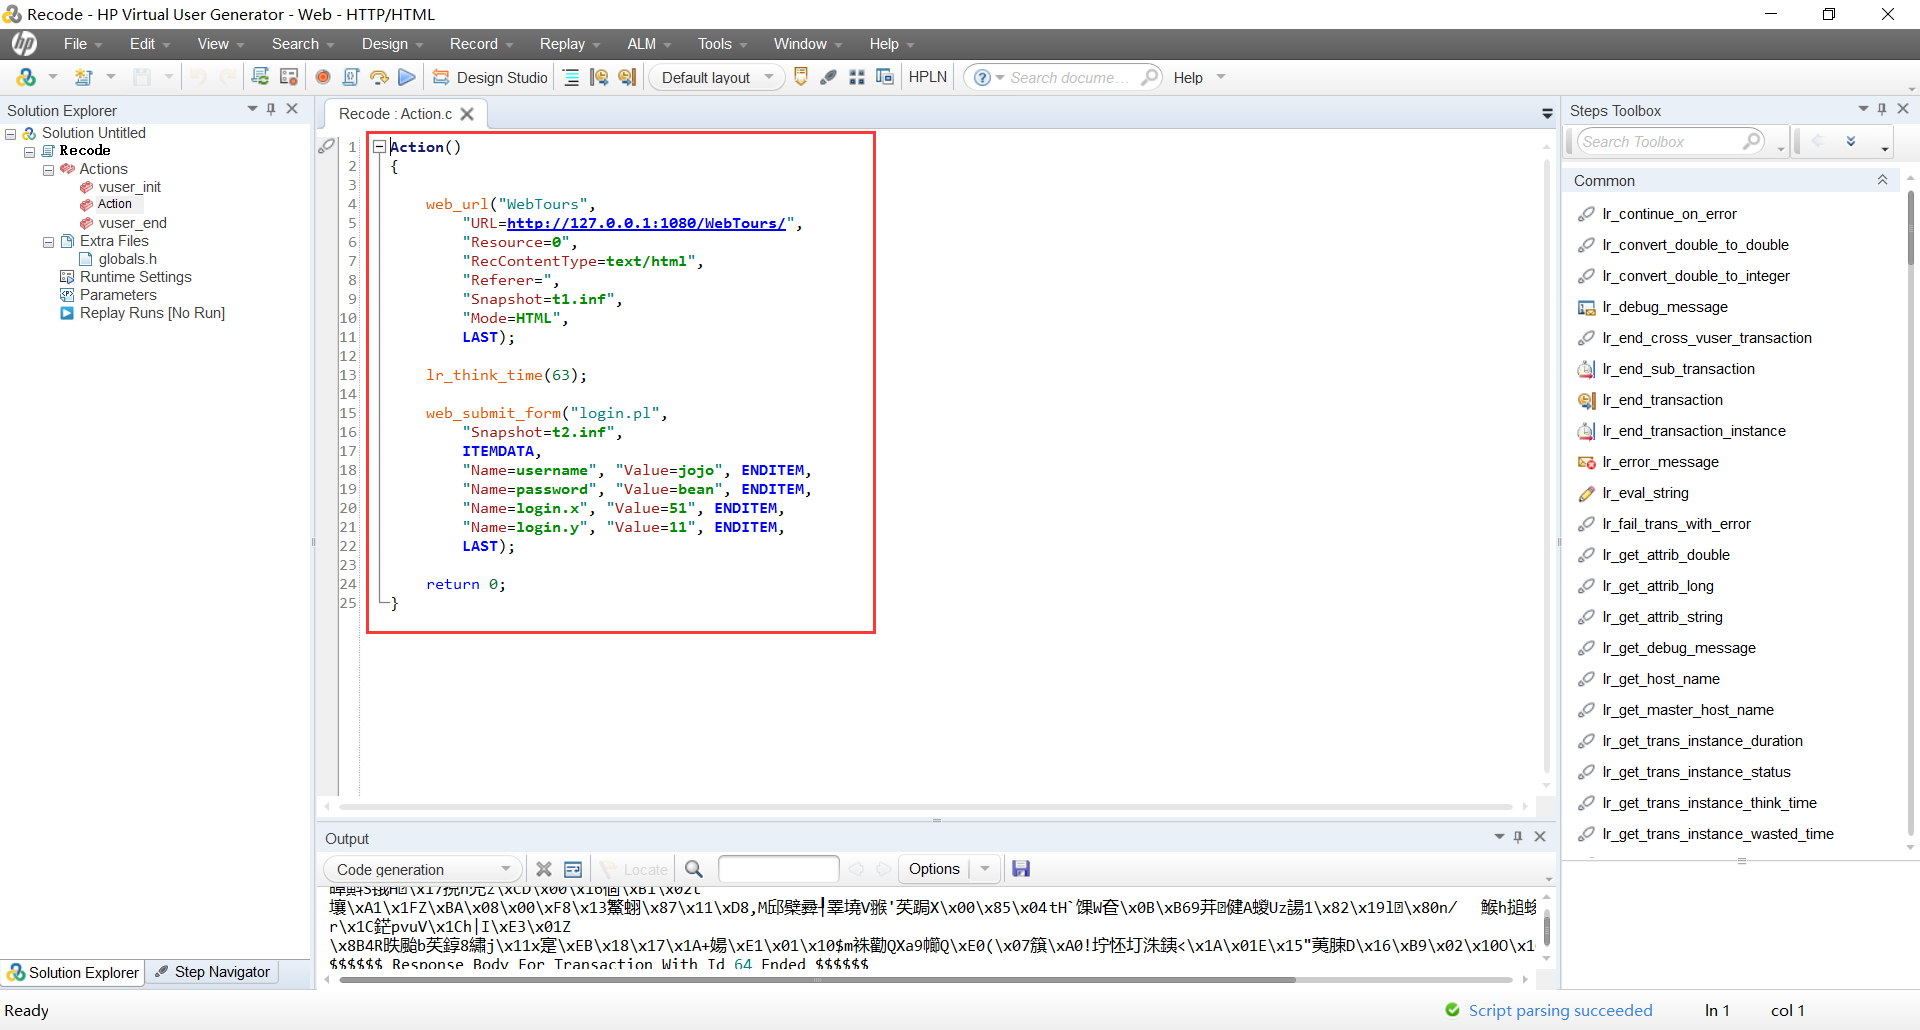Collapse the Extra Files node

48,241
